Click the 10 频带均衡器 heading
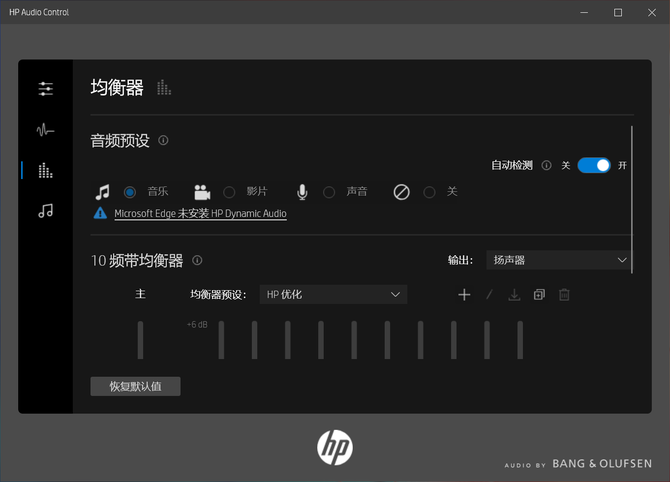Image resolution: width=670 pixels, height=482 pixels. (x=137, y=260)
